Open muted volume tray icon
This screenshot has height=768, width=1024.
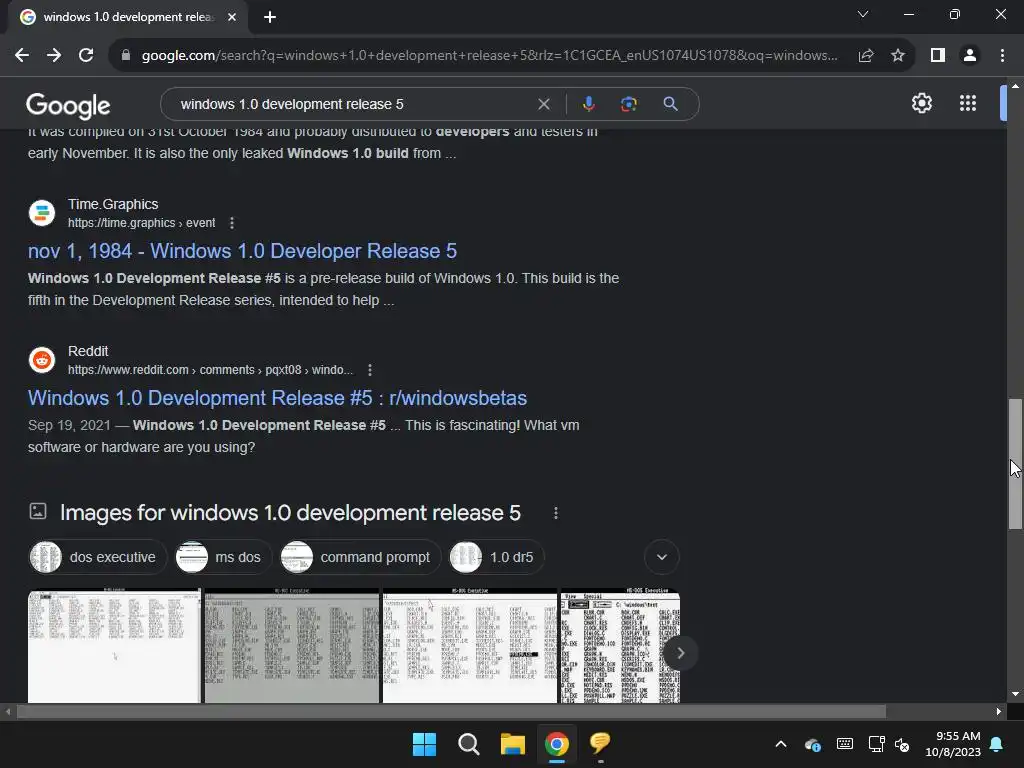click(903, 744)
